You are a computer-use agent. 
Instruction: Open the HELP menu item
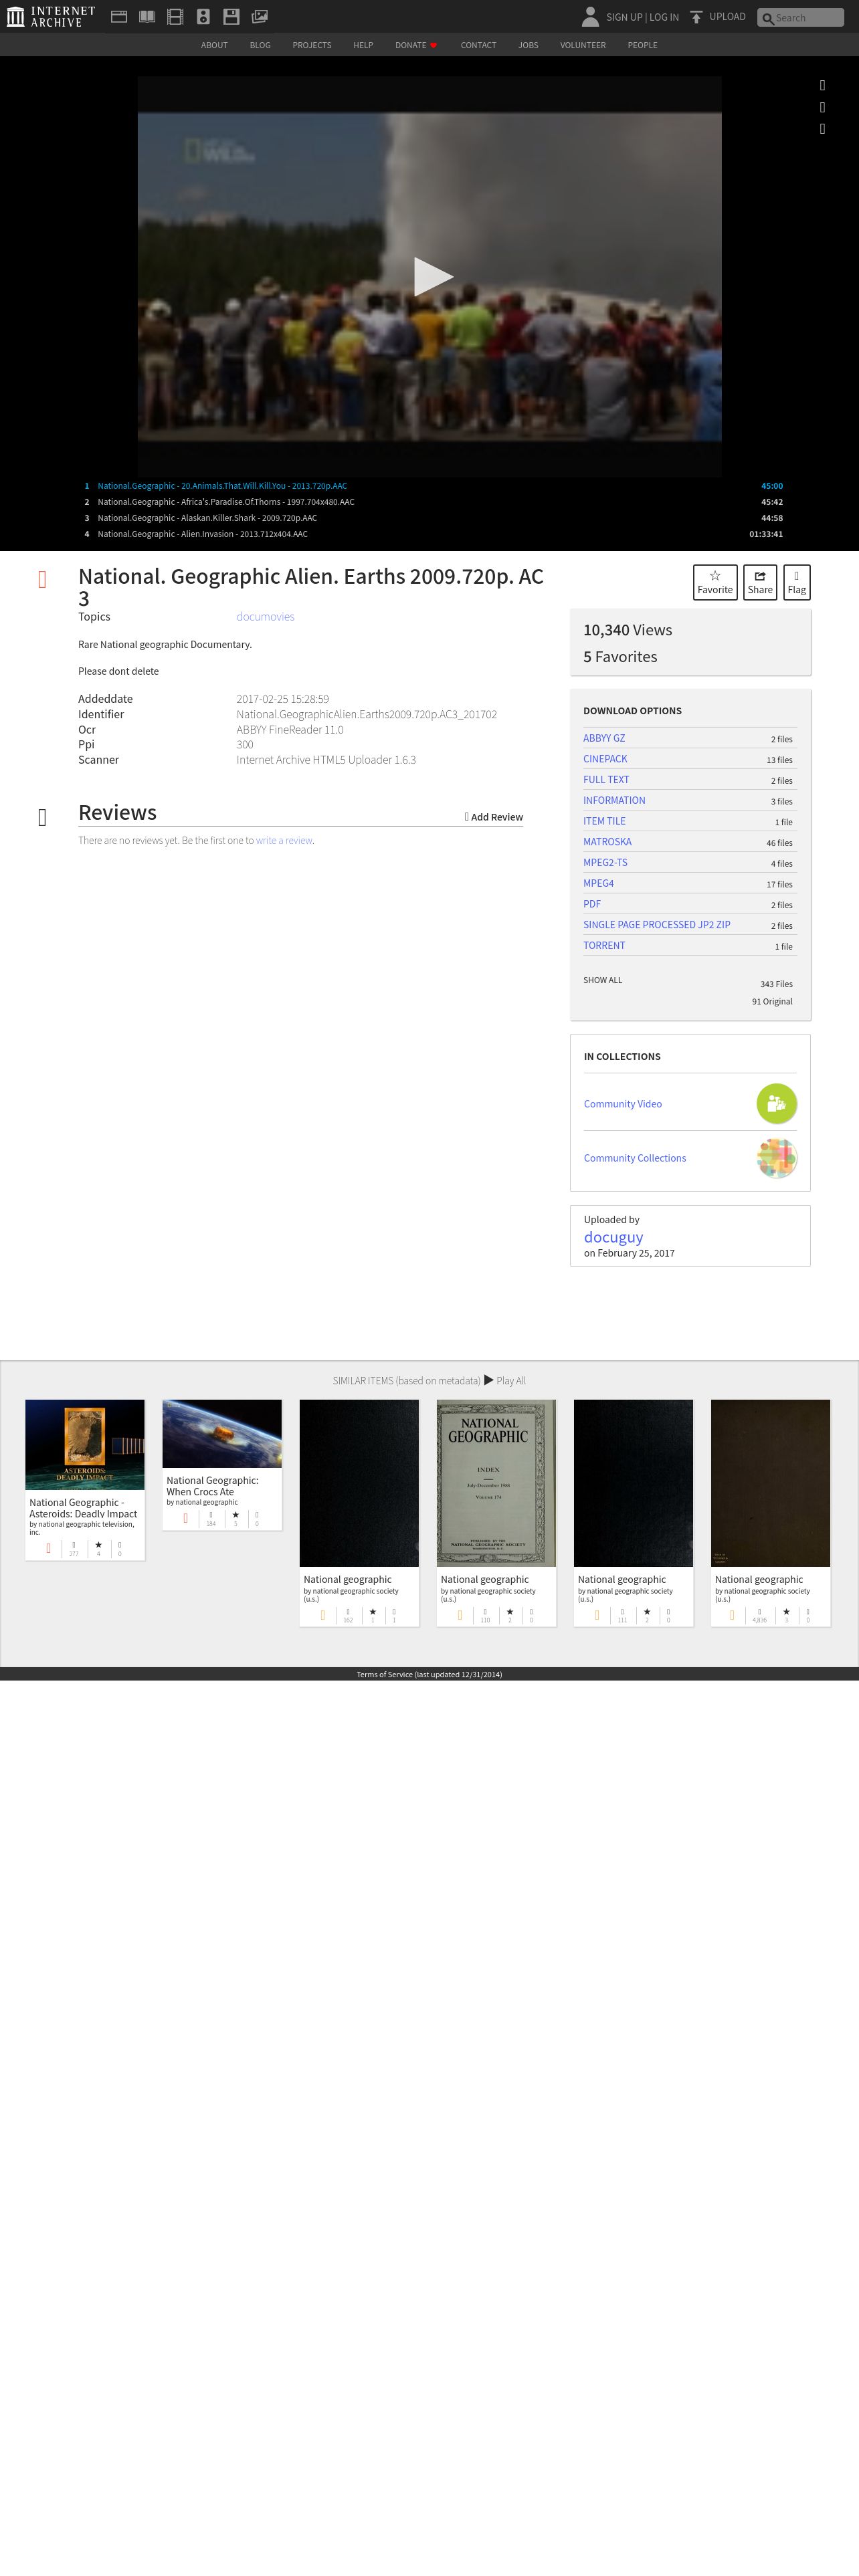click(x=363, y=45)
